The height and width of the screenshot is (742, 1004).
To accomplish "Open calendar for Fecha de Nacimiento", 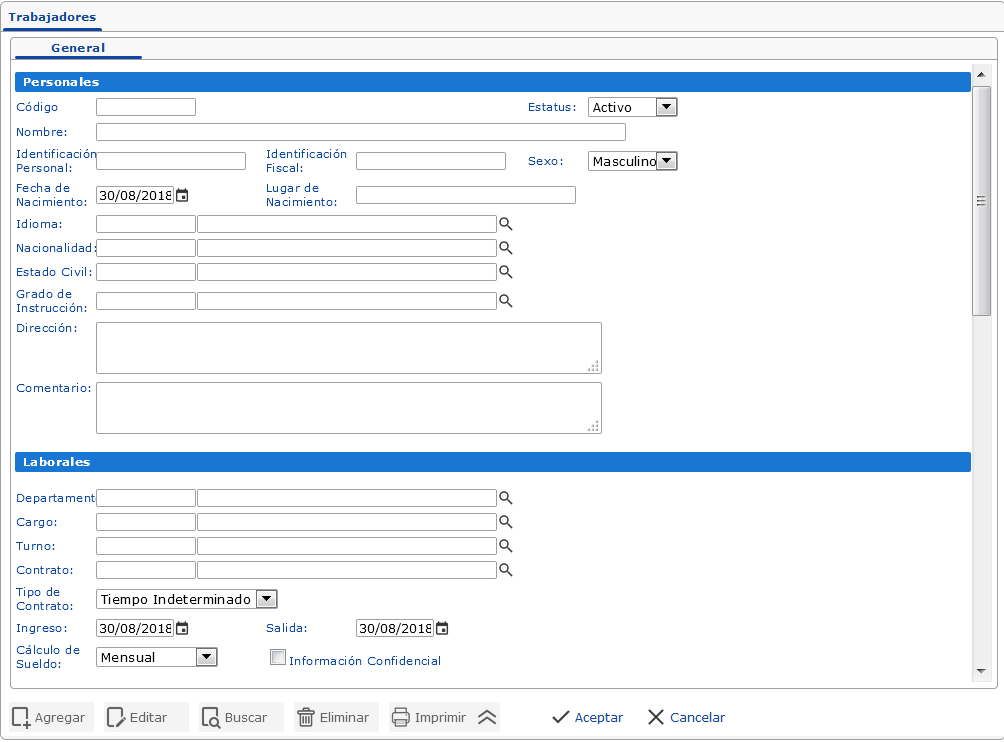I will point(182,195).
